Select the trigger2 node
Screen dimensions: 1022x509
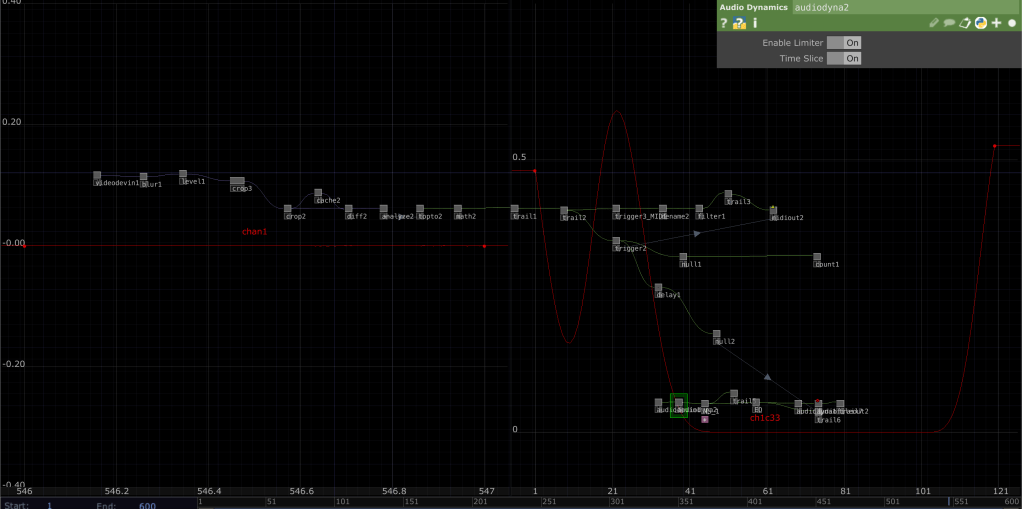tap(616, 242)
